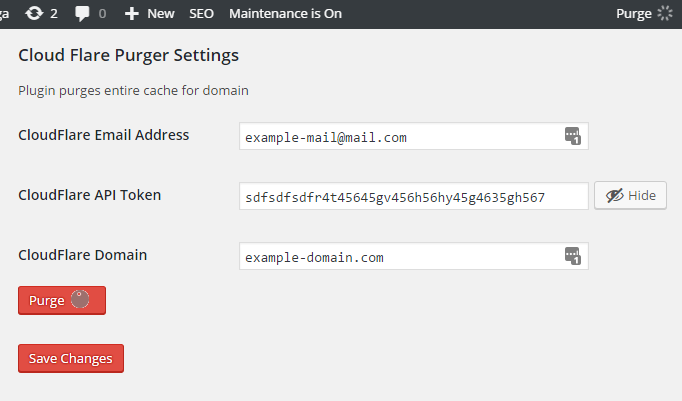Toggle API token visibility with Hide button

click(x=630, y=196)
